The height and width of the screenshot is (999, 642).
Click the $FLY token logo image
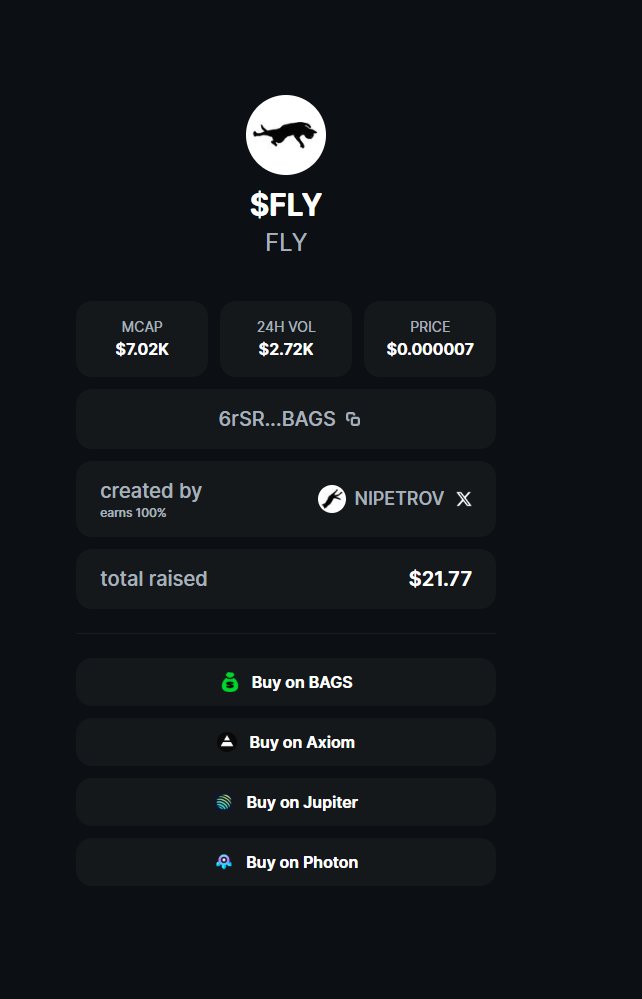click(x=285, y=135)
